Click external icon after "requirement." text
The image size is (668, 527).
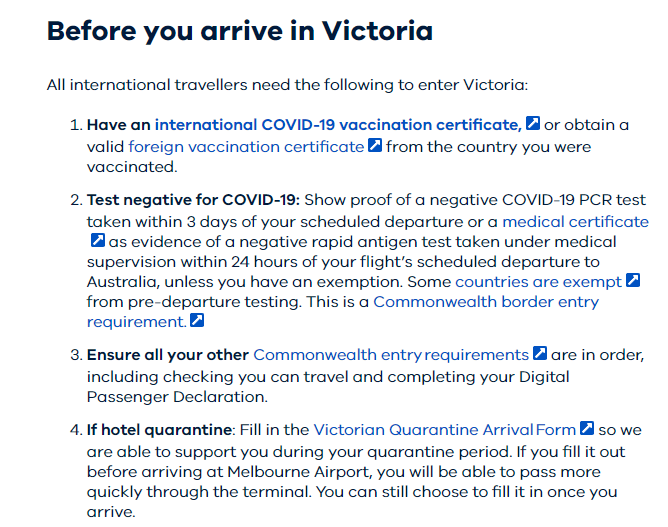[x=197, y=320]
